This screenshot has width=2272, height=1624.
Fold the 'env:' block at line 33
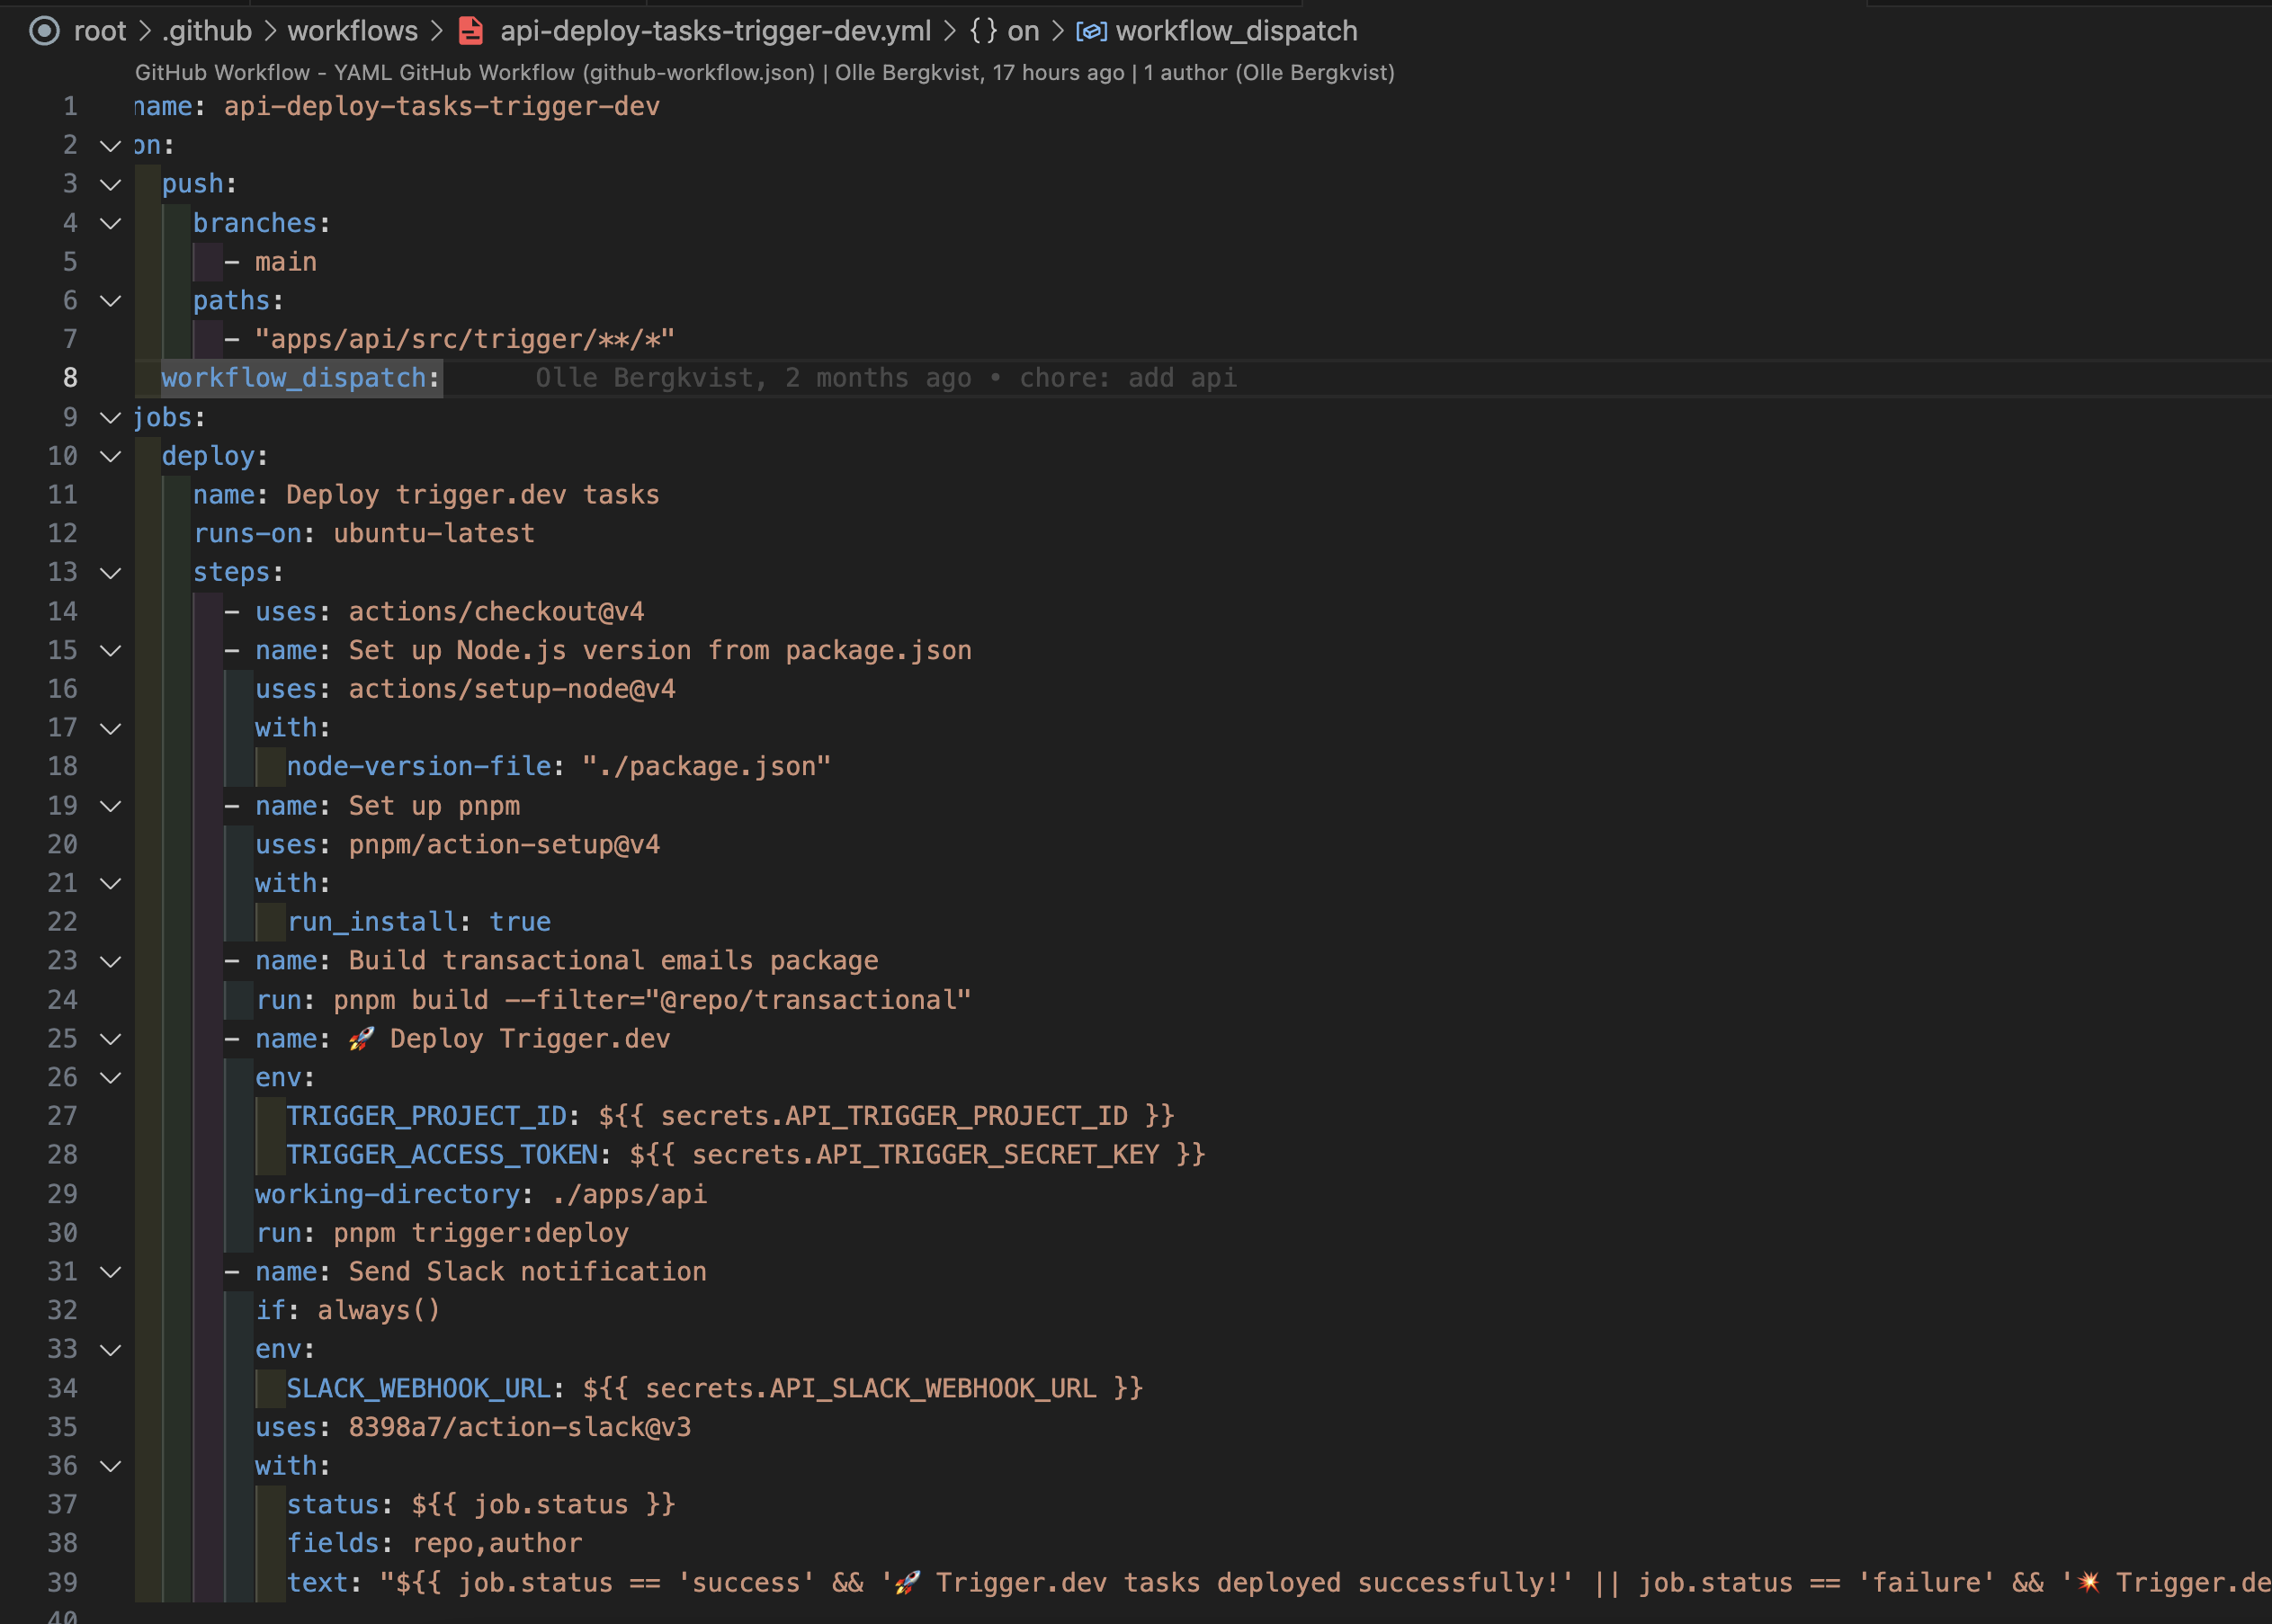[111, 1350]
